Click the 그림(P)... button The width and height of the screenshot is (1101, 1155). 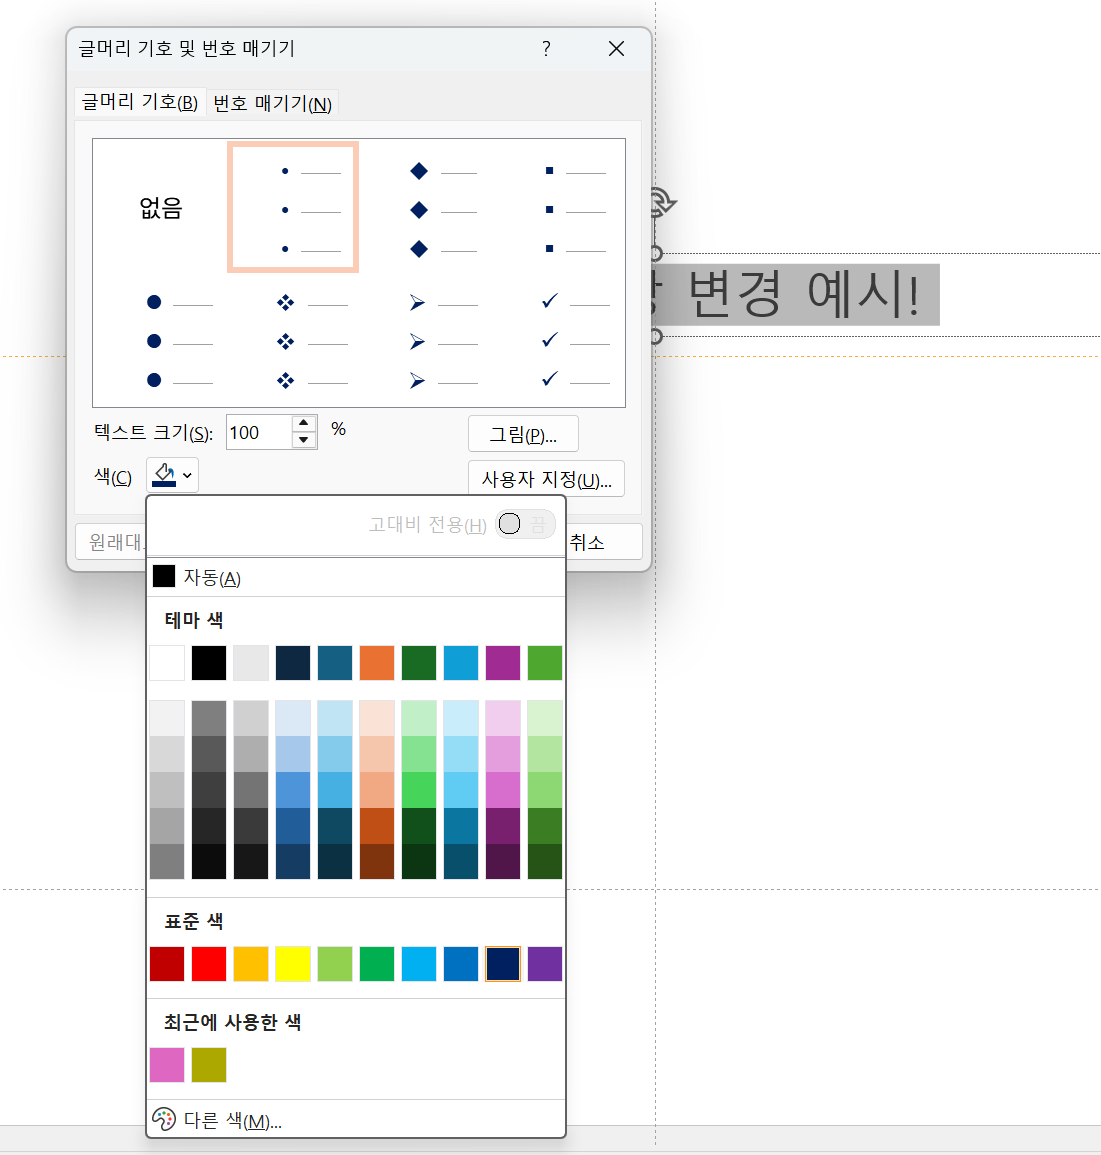pyautogui.click(x=523, y=434)
